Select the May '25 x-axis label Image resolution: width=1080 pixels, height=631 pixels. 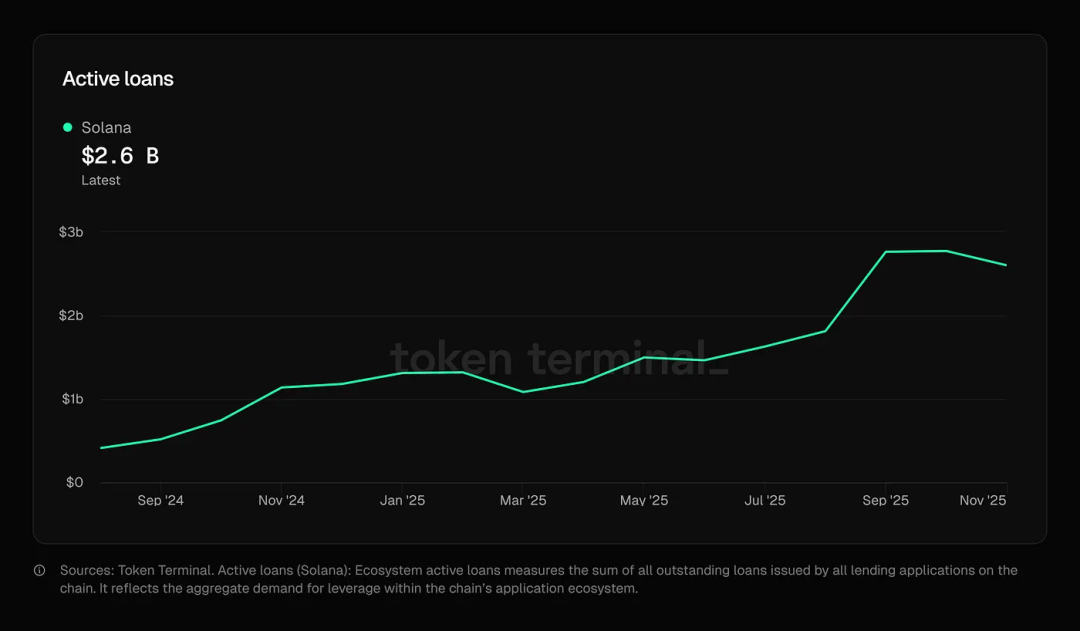644,500
